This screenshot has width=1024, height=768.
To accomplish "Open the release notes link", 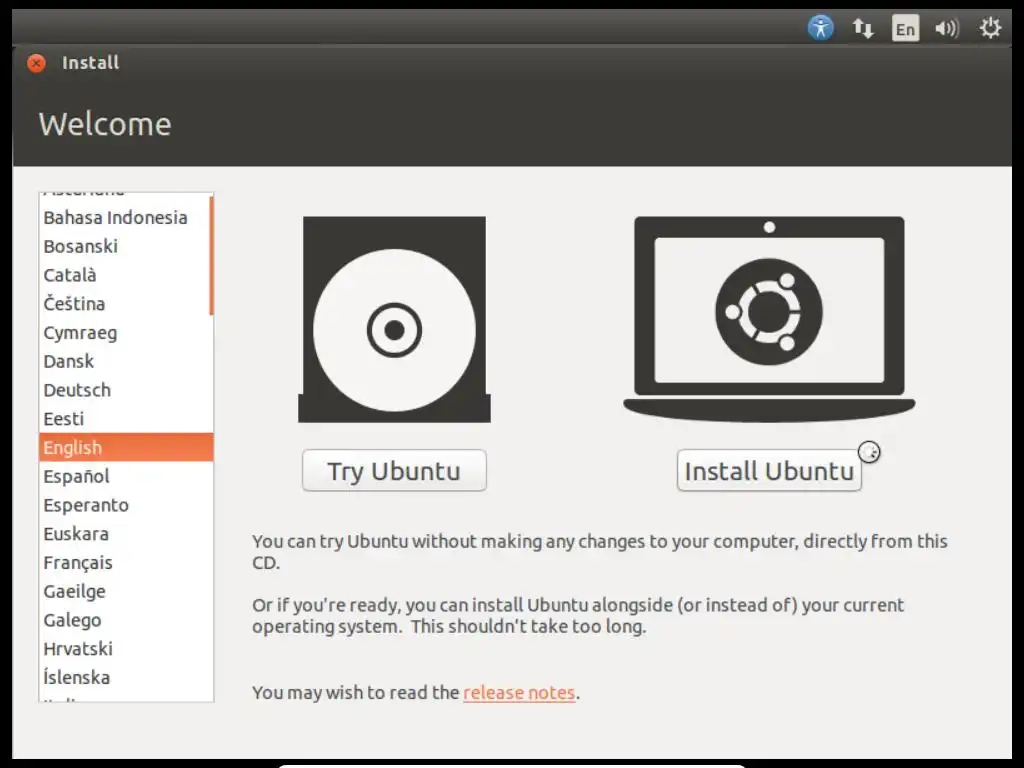I will point(519,692).
